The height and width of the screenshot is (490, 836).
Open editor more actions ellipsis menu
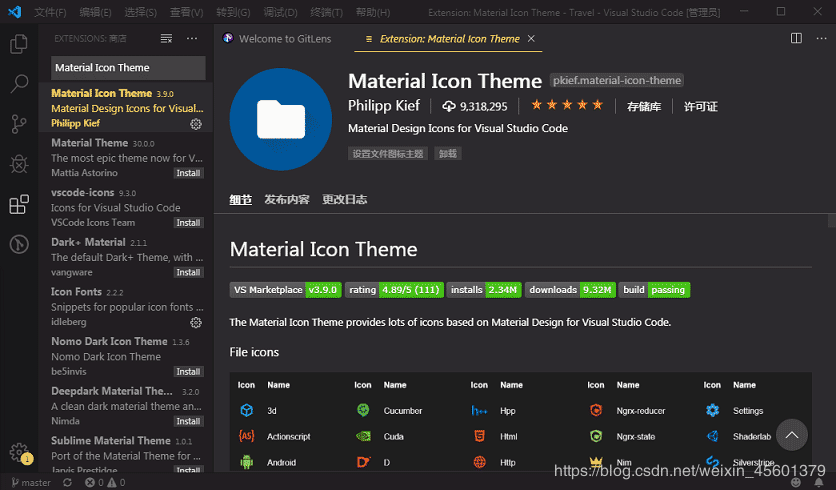[819, 38]
